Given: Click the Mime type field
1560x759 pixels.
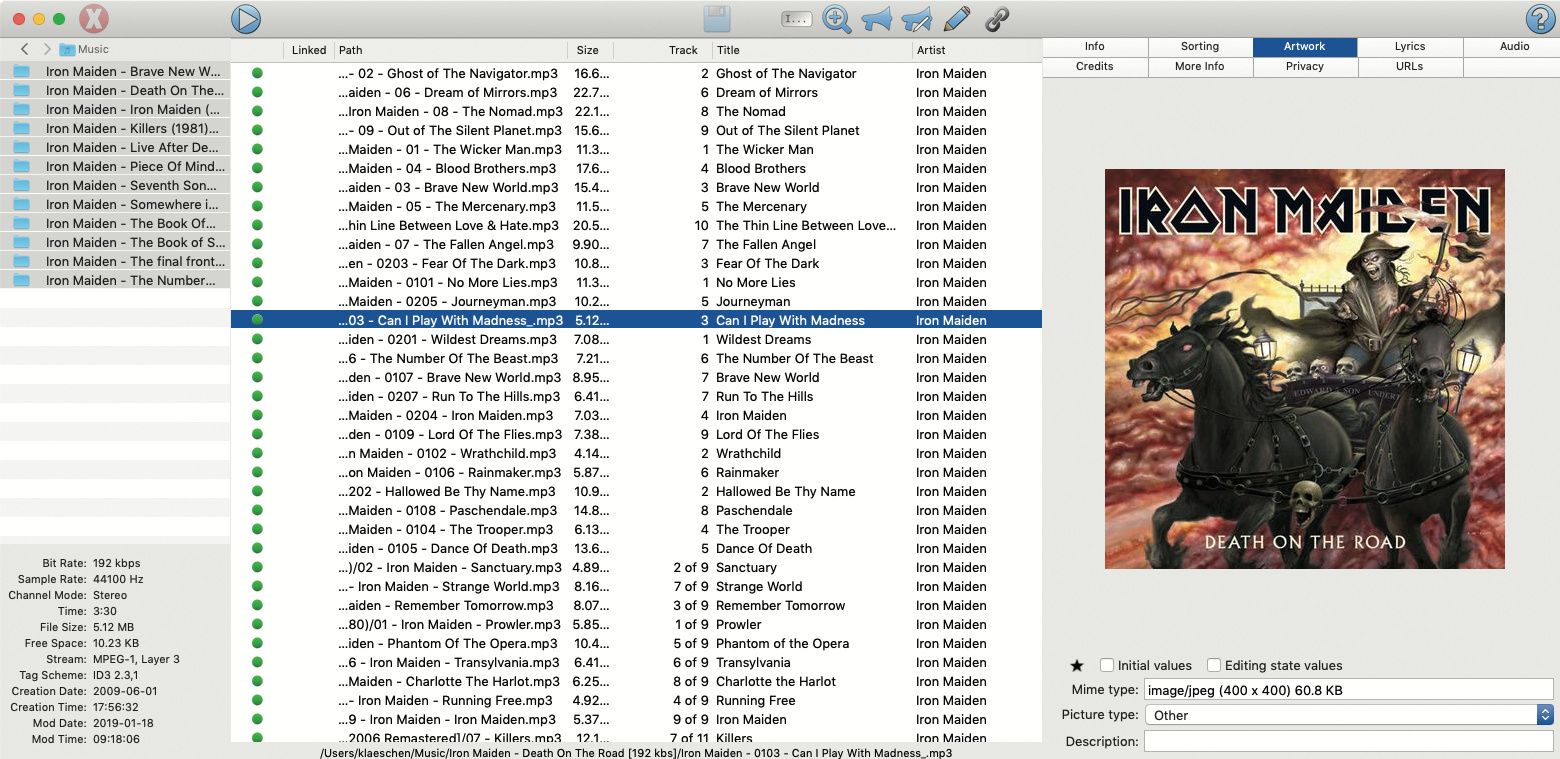Looking at the screenshot, I should (x=1349, y=690).
